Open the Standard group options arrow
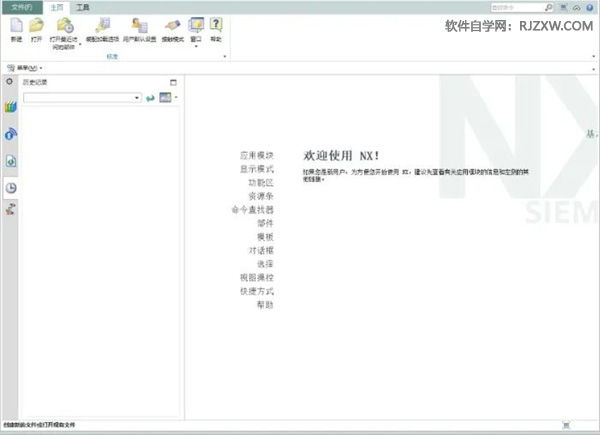The height and width of the screenshot is (435, 600). click(225, 56)
